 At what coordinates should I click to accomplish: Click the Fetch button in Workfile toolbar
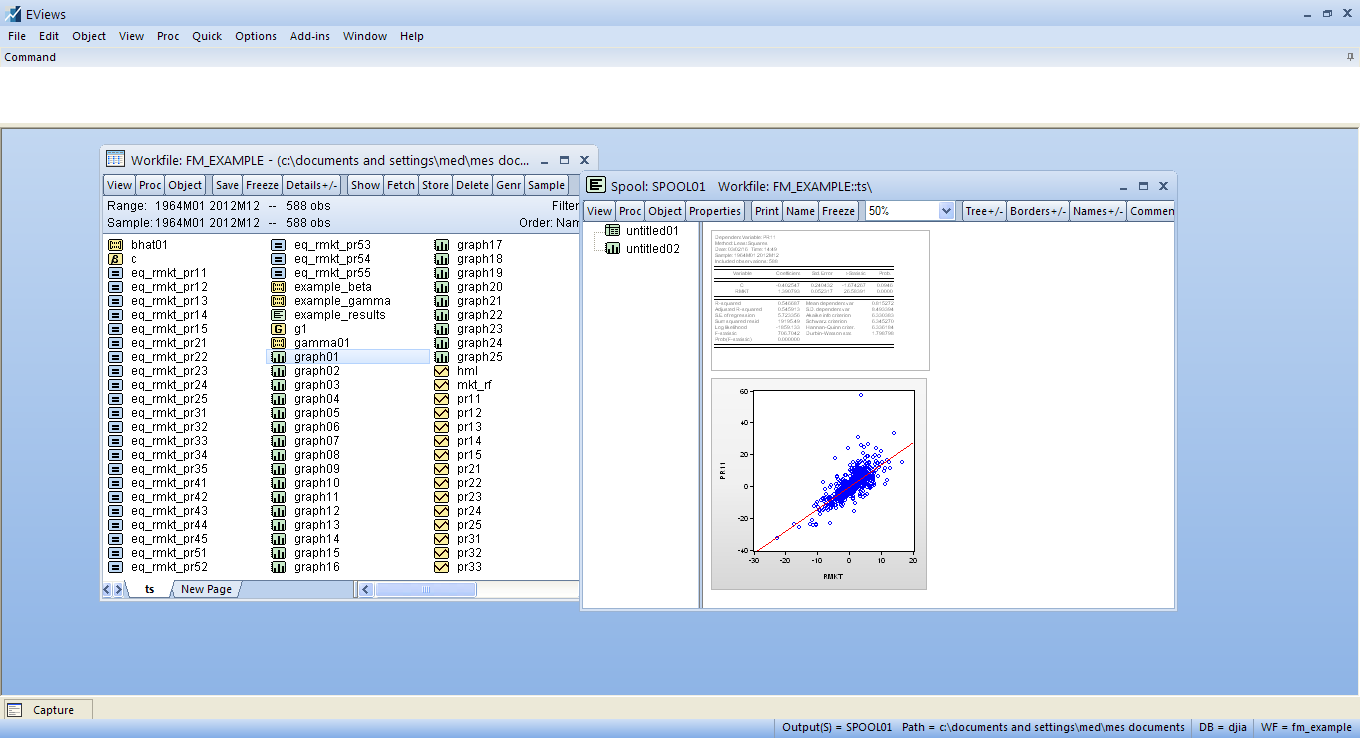point(401,185)
